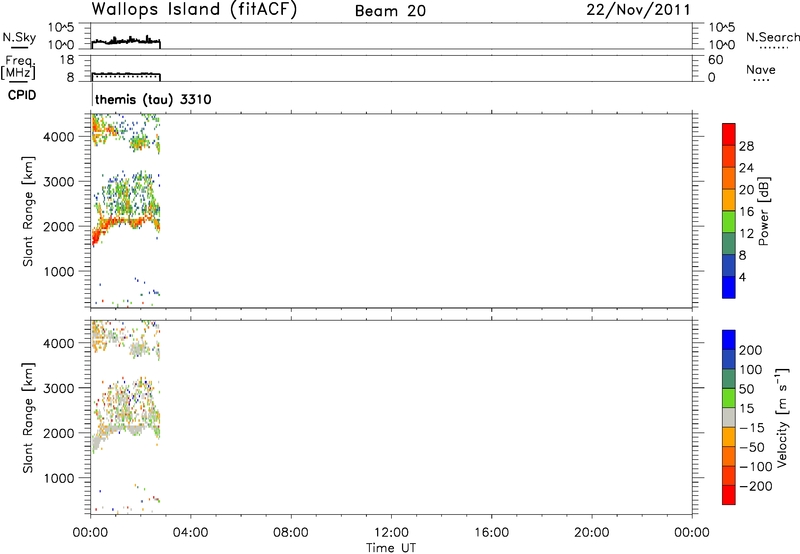Image resolution: width=800 pixels, height=554 pixels.
Task: Click the -100 label on the velocity colorbar
Action: tap(756, 467)
